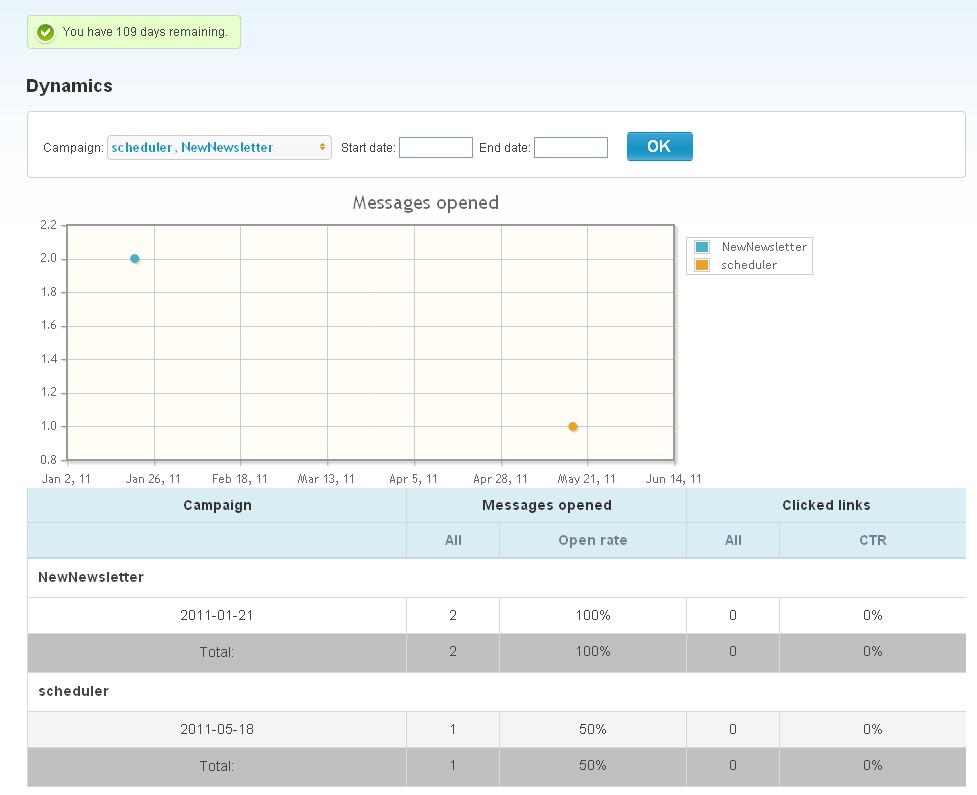Viewport: 977px width, 795px height.
Task: Click the blue OK button
Action: 660,146
